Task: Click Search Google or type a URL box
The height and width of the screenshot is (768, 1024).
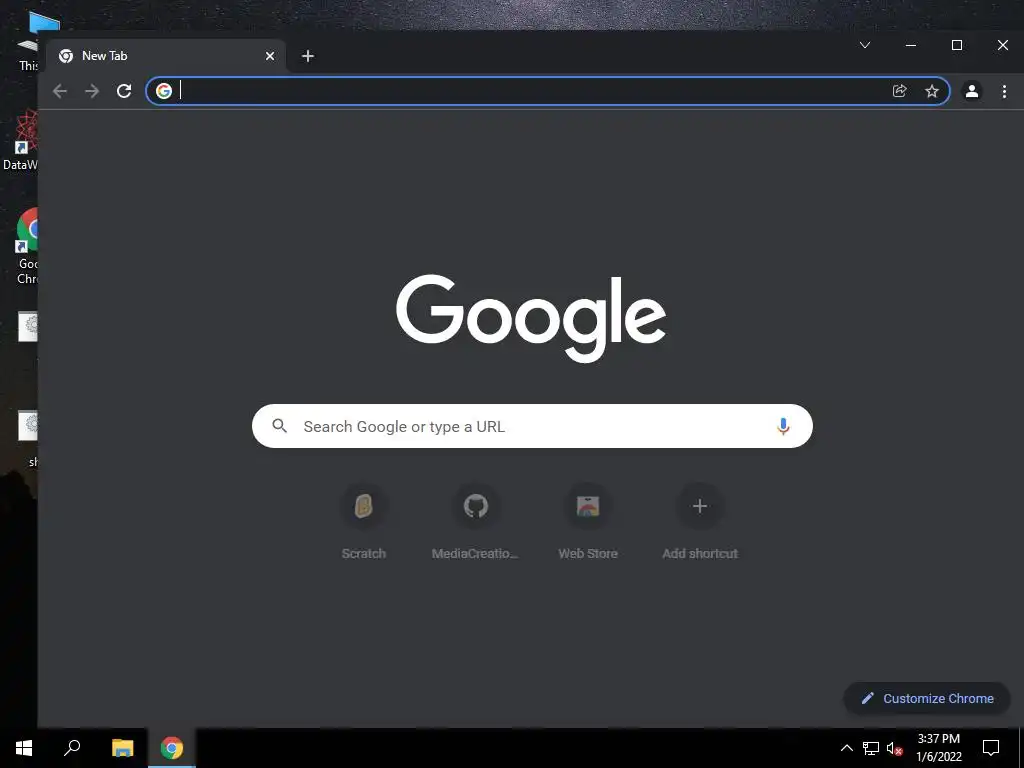Action: click(x=532, y=426)
